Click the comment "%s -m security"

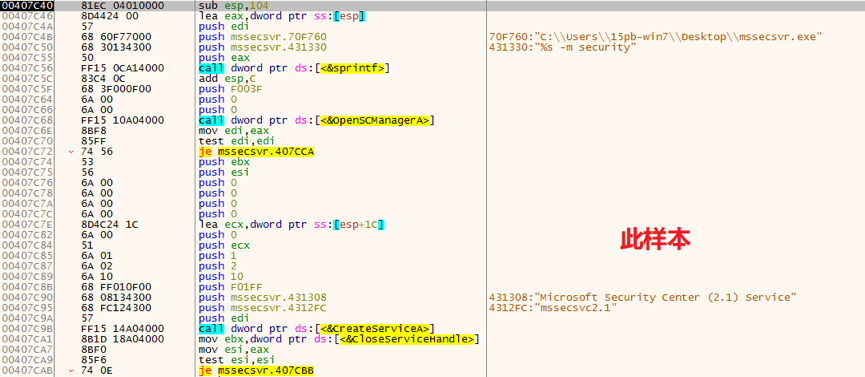click(x=563, y=47)
